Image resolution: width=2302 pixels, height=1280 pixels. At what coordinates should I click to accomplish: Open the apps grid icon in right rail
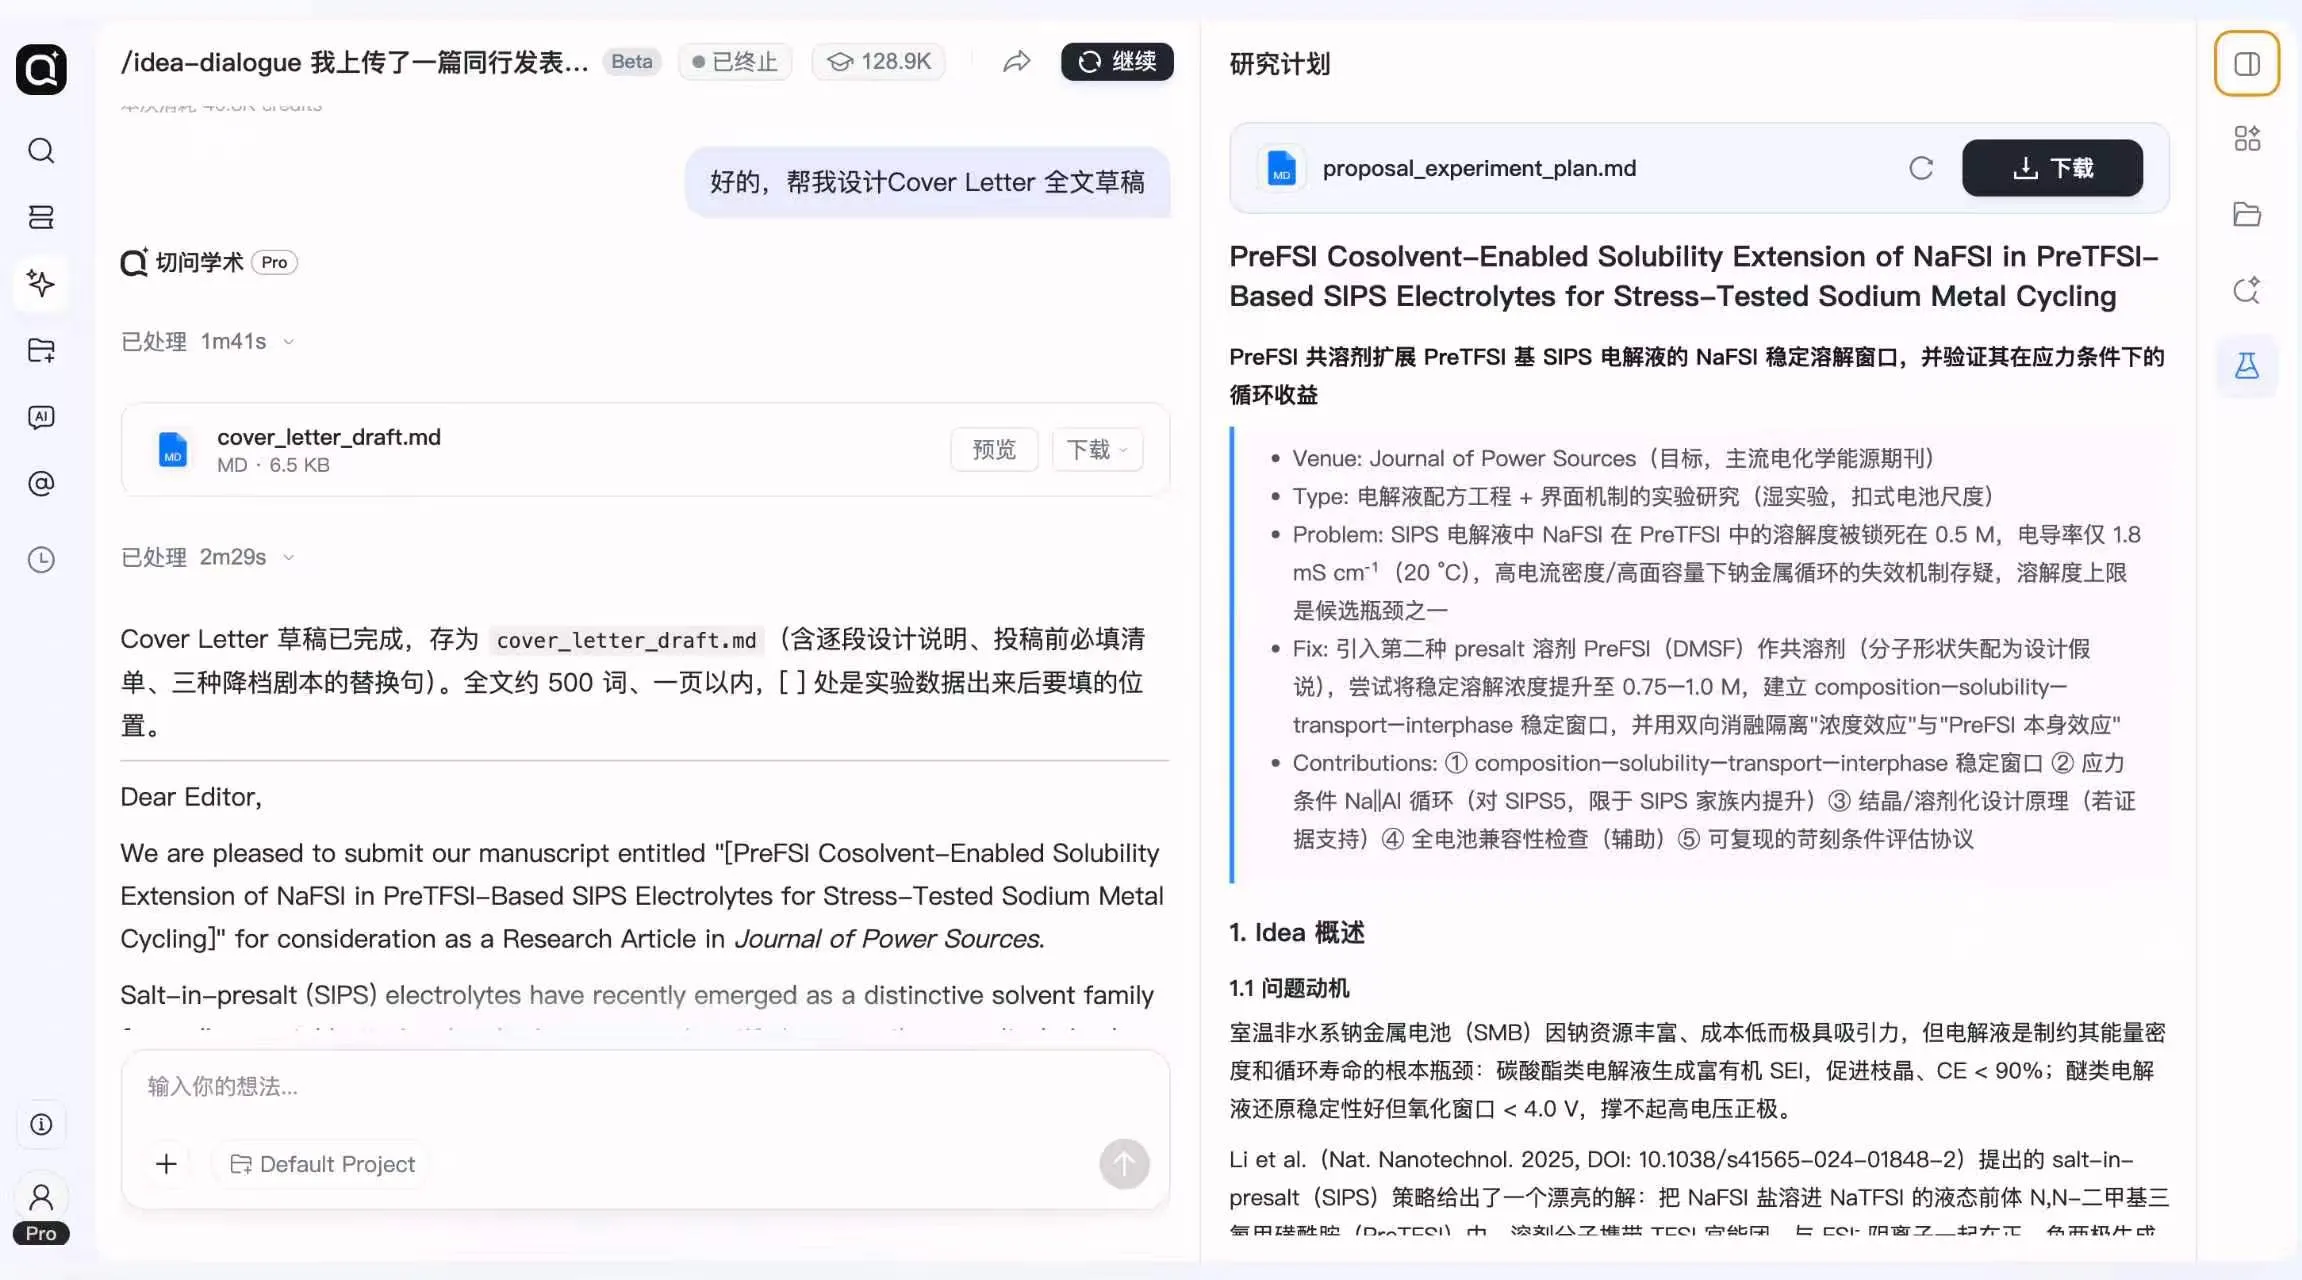[x=2246, y=138]
